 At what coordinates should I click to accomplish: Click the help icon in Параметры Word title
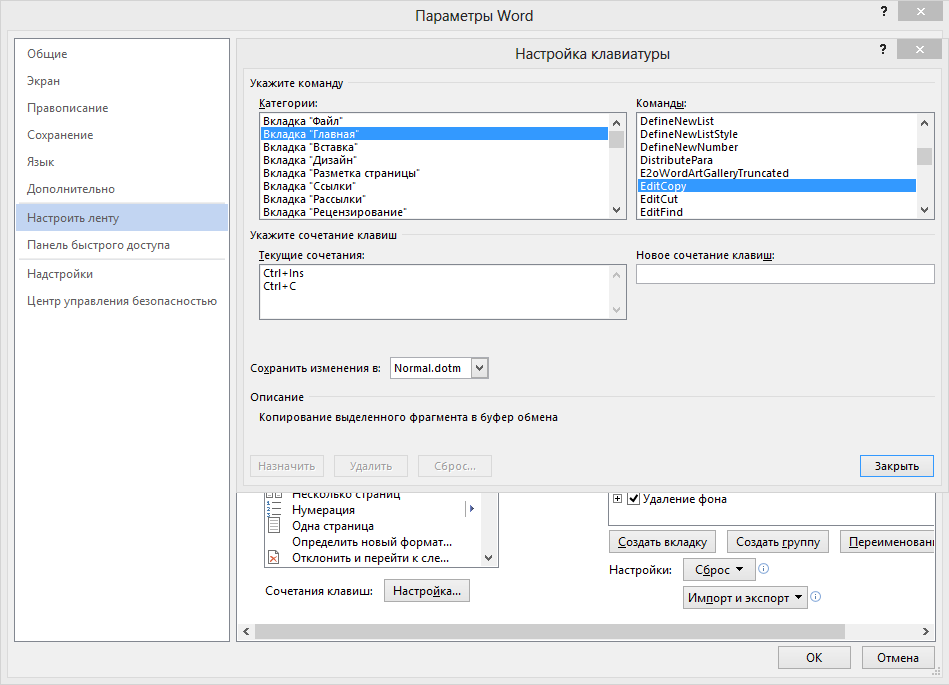coord(884,11)
